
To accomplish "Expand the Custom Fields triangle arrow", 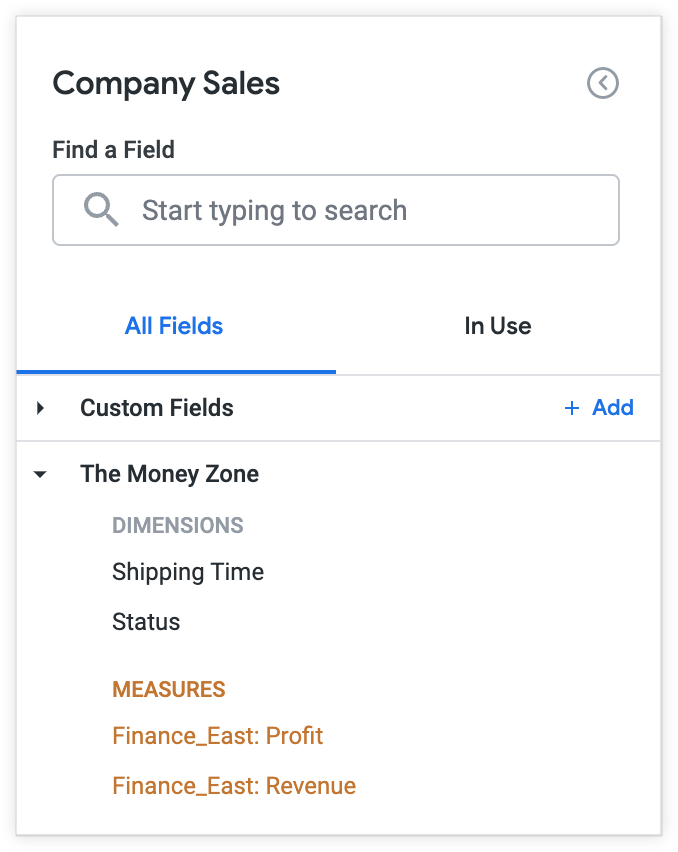I will (x=40, y=408).
